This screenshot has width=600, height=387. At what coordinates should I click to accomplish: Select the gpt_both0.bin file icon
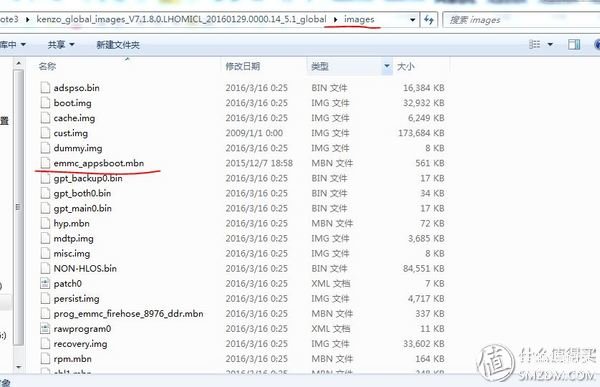45,193
